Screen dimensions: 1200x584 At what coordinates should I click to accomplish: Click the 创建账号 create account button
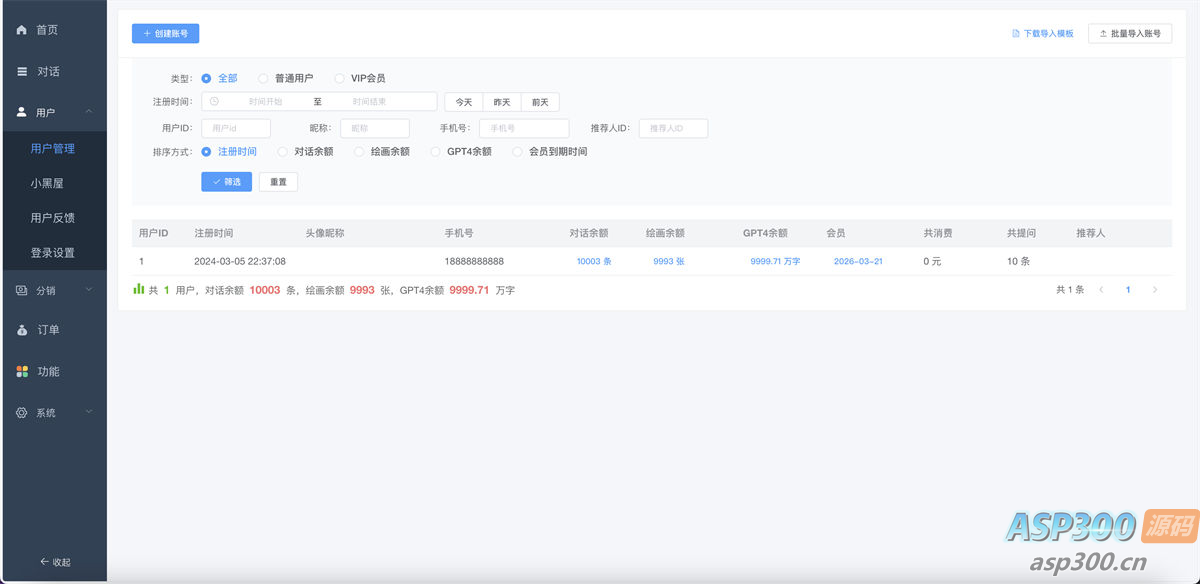coord(164,33)
